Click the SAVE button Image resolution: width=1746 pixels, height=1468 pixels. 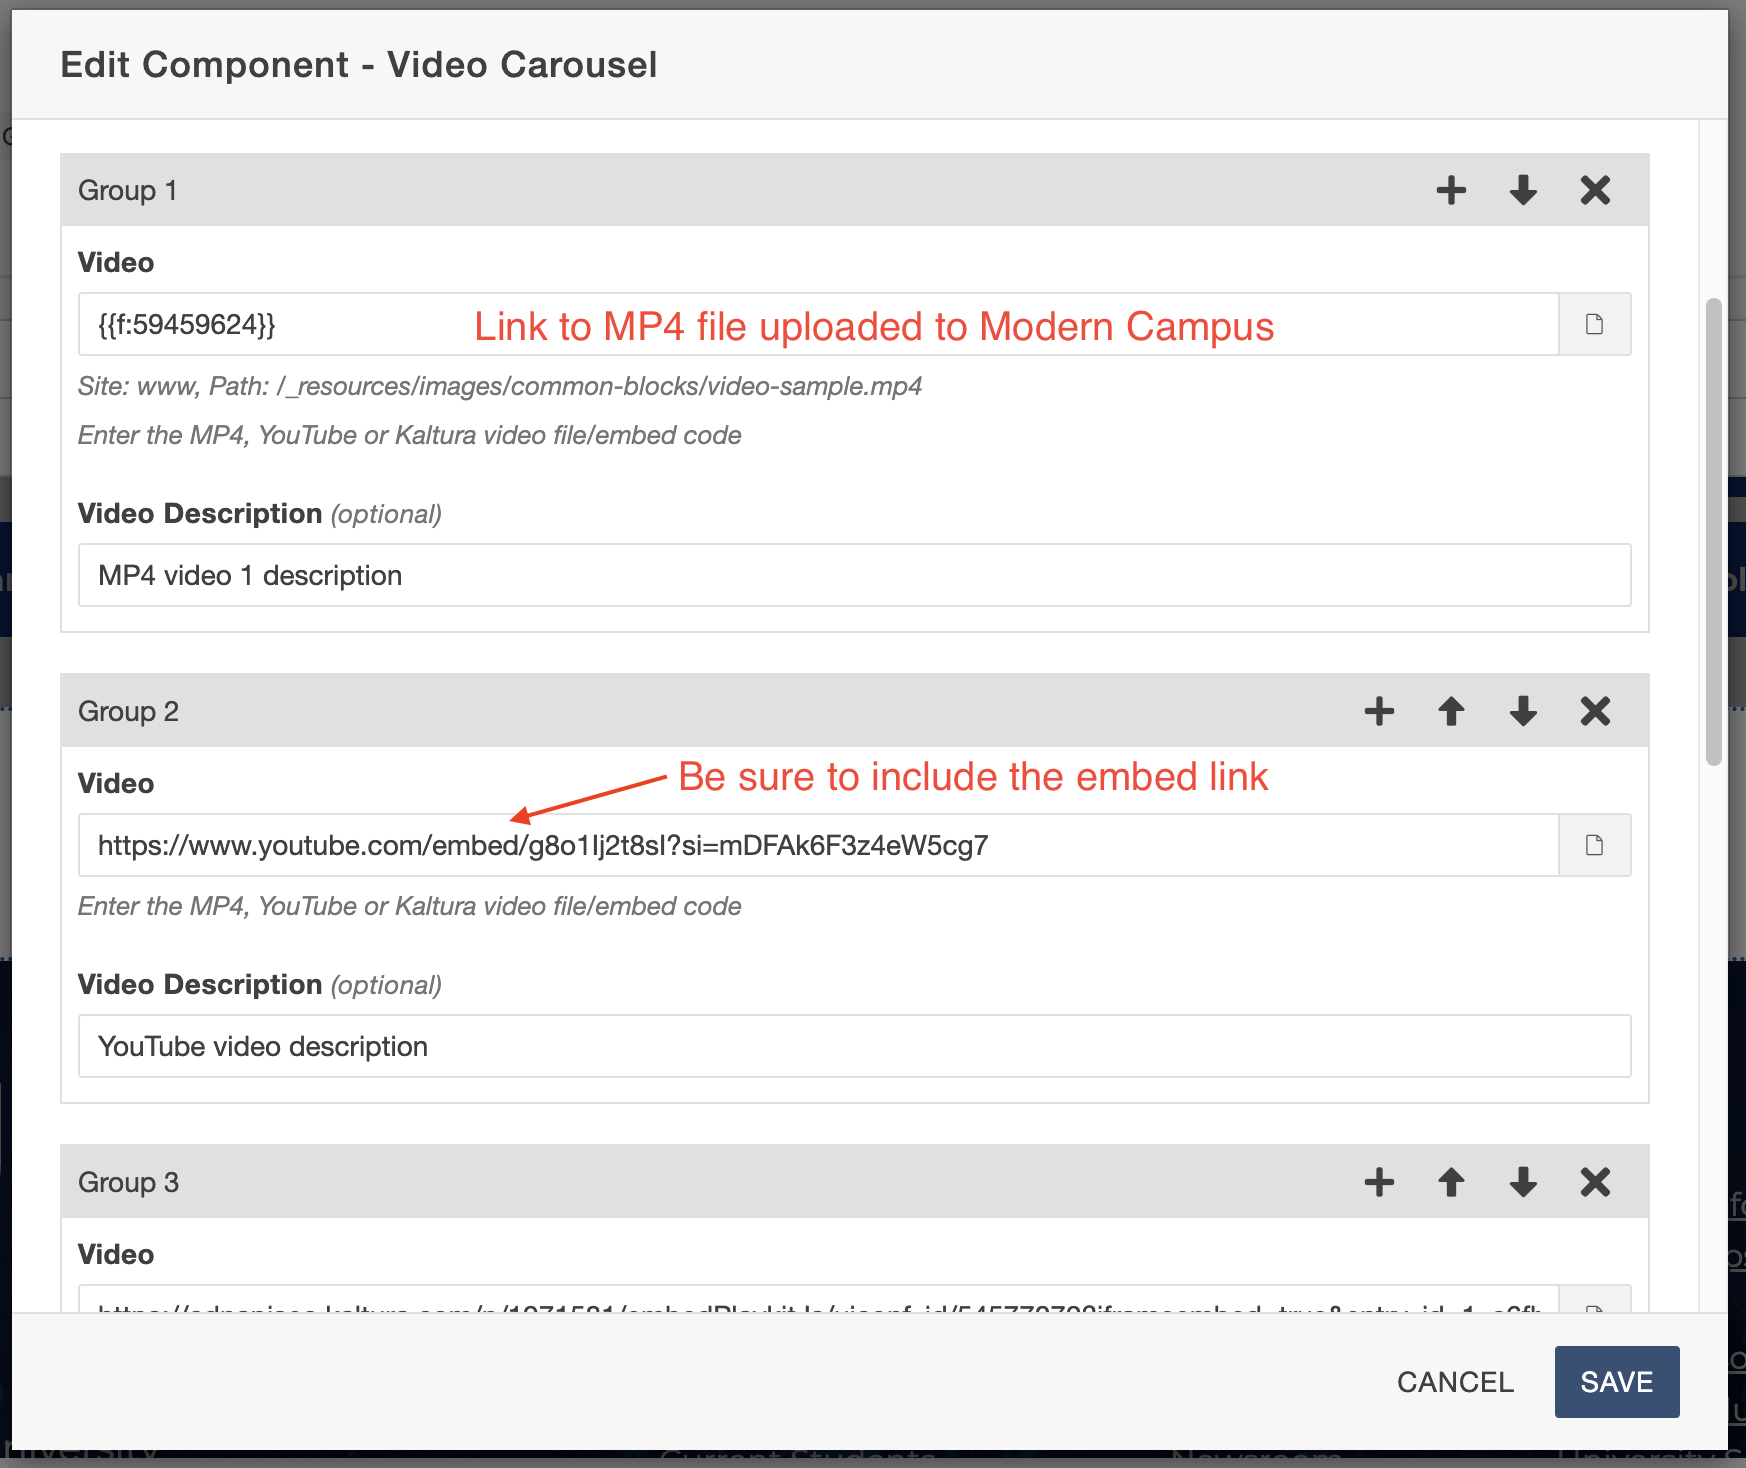pyautogui.click(x=1616, y=1381)
